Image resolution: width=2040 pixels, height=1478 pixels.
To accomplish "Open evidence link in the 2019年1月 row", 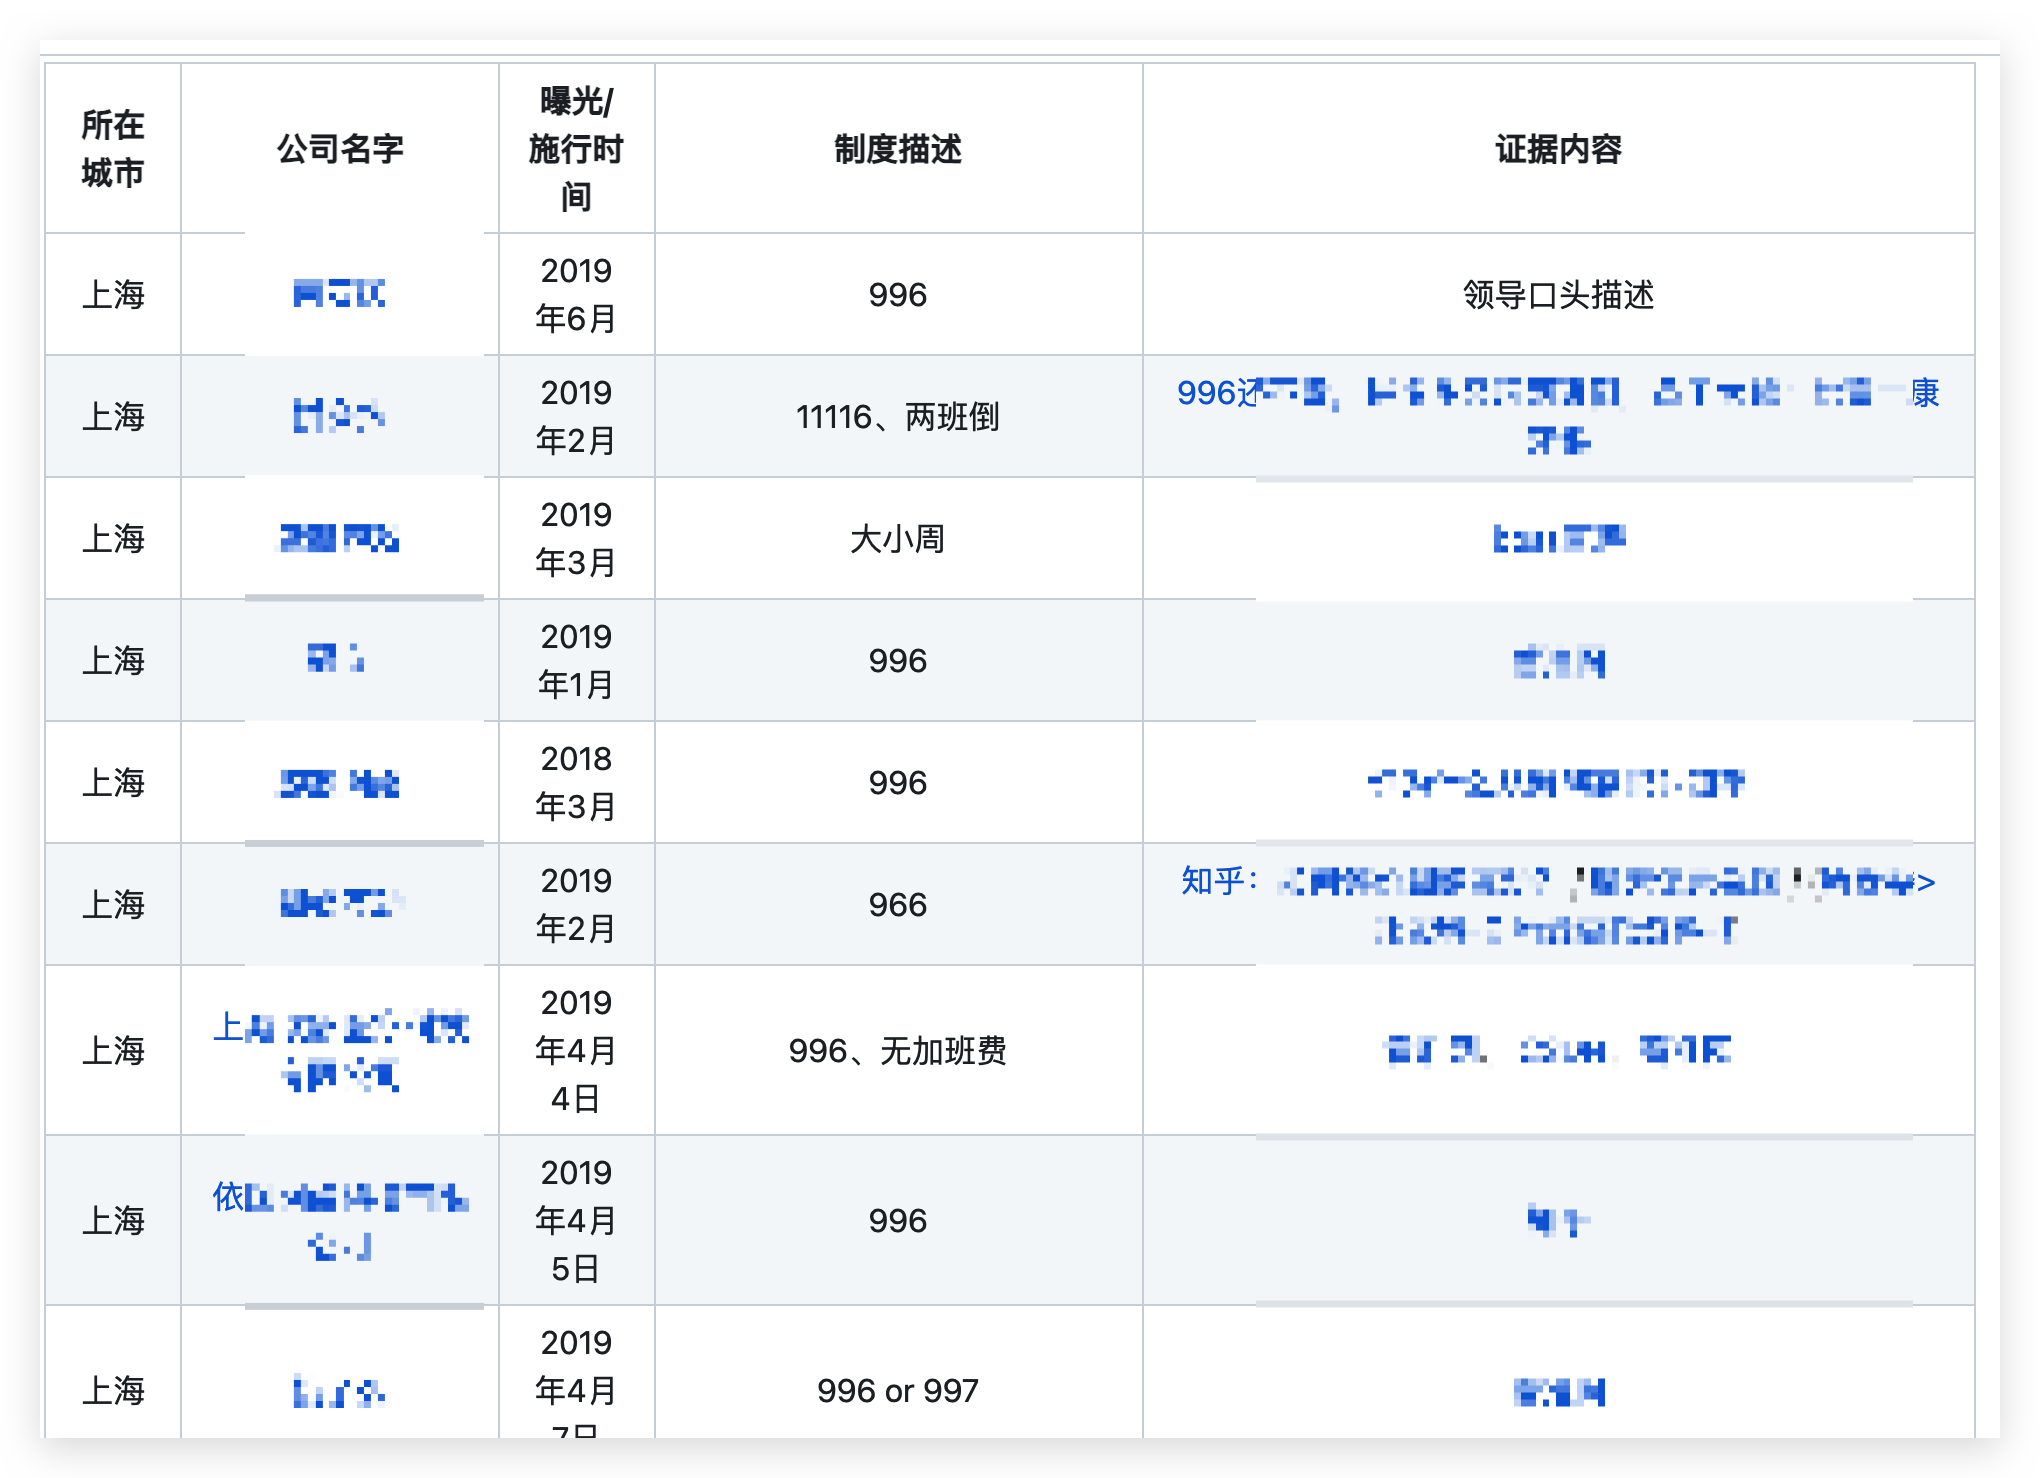I will [x=1558, y=662].
